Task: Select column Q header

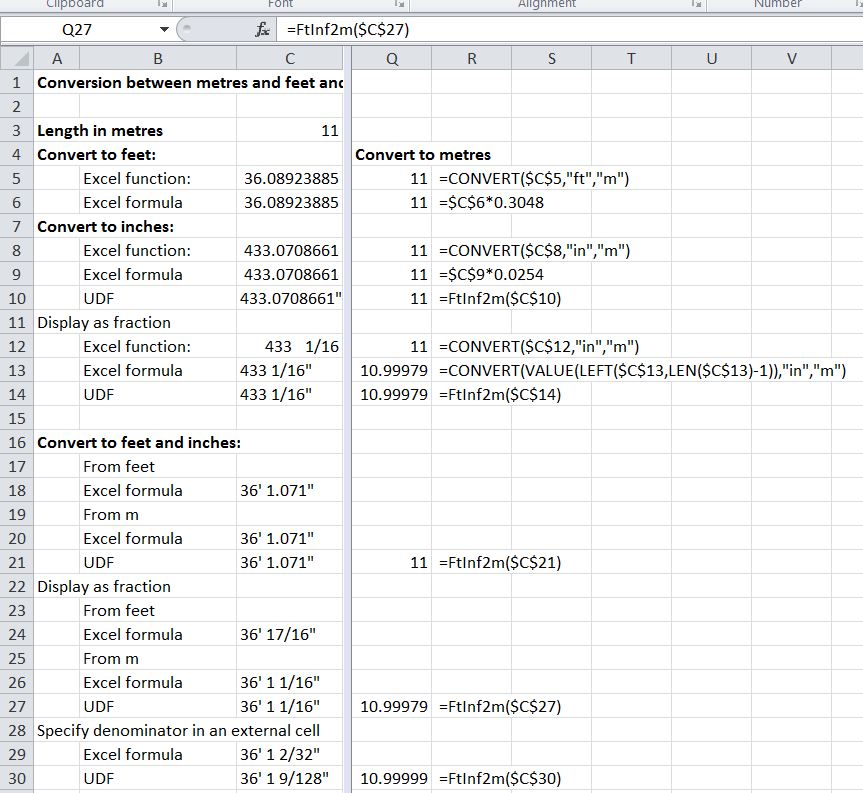Action: 391,59
